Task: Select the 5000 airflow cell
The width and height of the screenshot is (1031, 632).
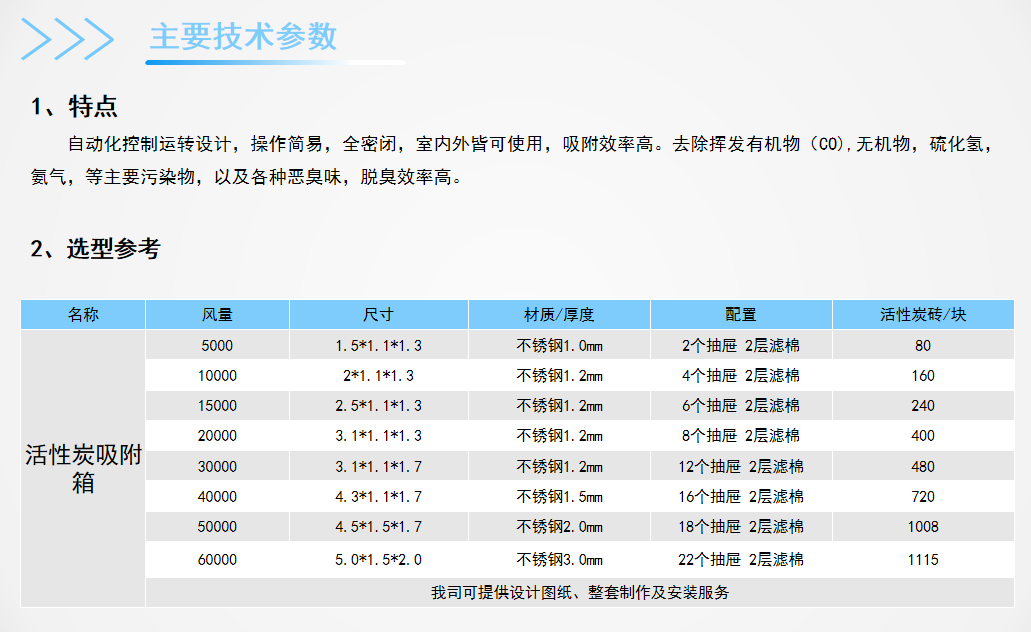Action: click(x=217, y=346)
